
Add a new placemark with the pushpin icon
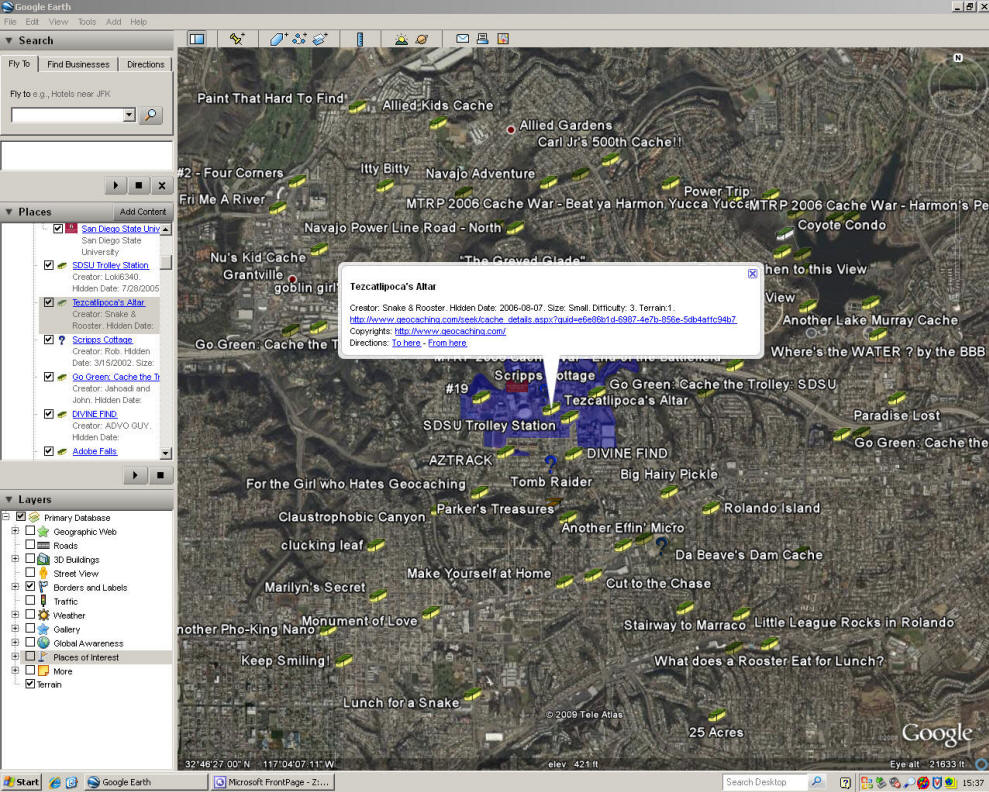(237, 39)
